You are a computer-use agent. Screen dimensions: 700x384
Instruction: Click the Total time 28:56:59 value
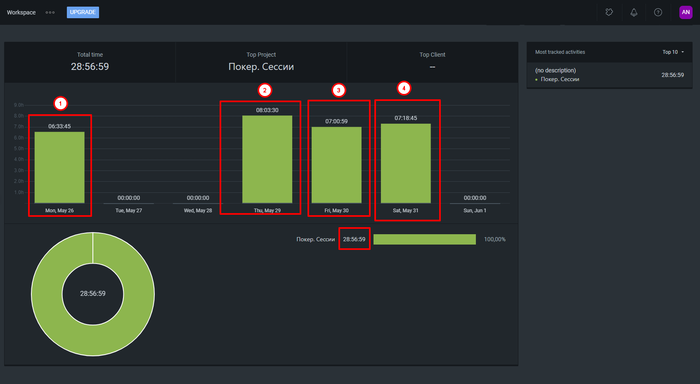click(x=90, y=67)
